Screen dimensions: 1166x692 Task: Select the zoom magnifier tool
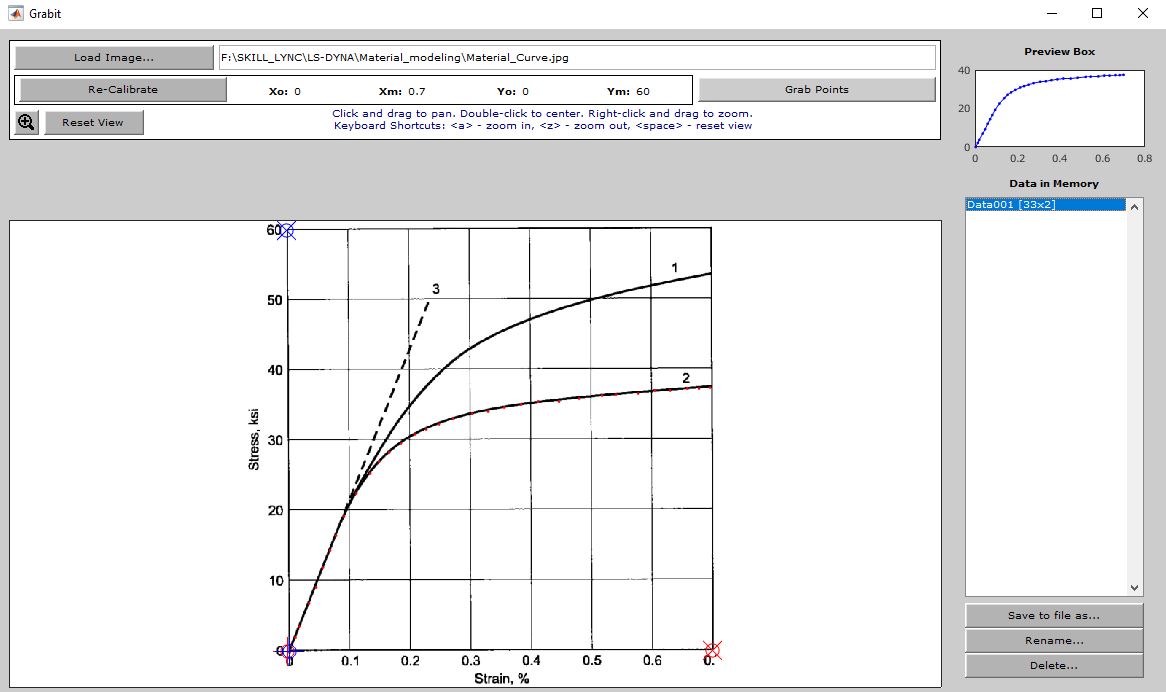point(25,122)
